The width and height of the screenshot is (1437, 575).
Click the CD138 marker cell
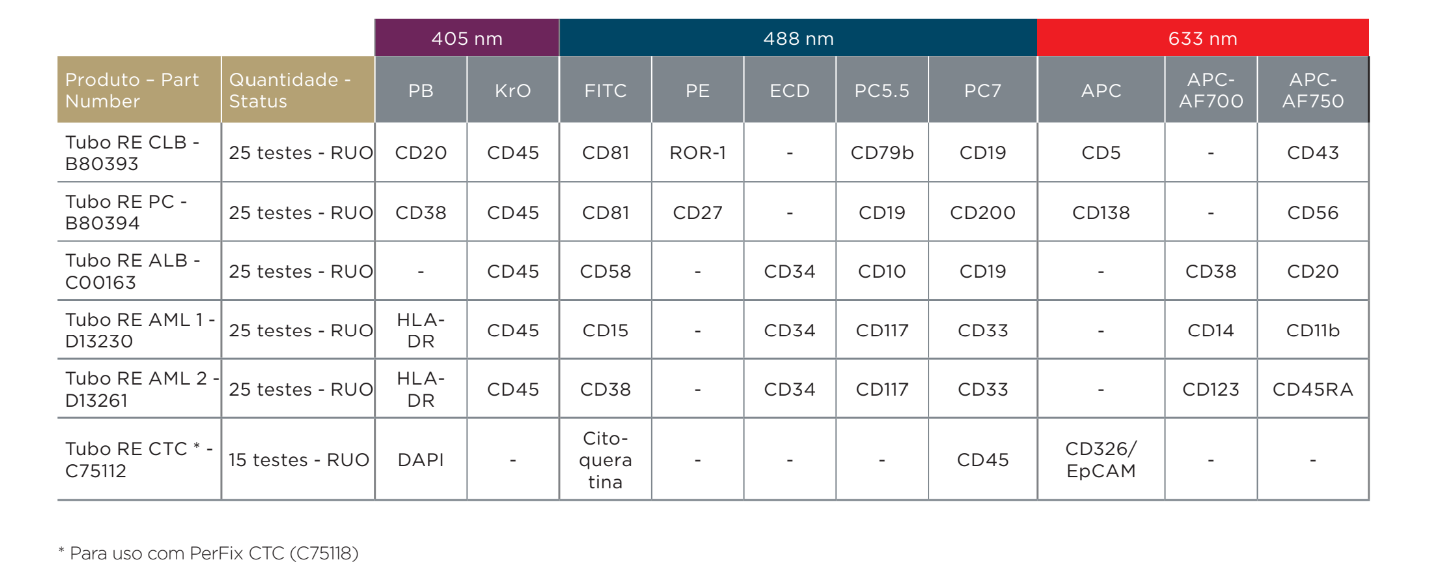1100,212
